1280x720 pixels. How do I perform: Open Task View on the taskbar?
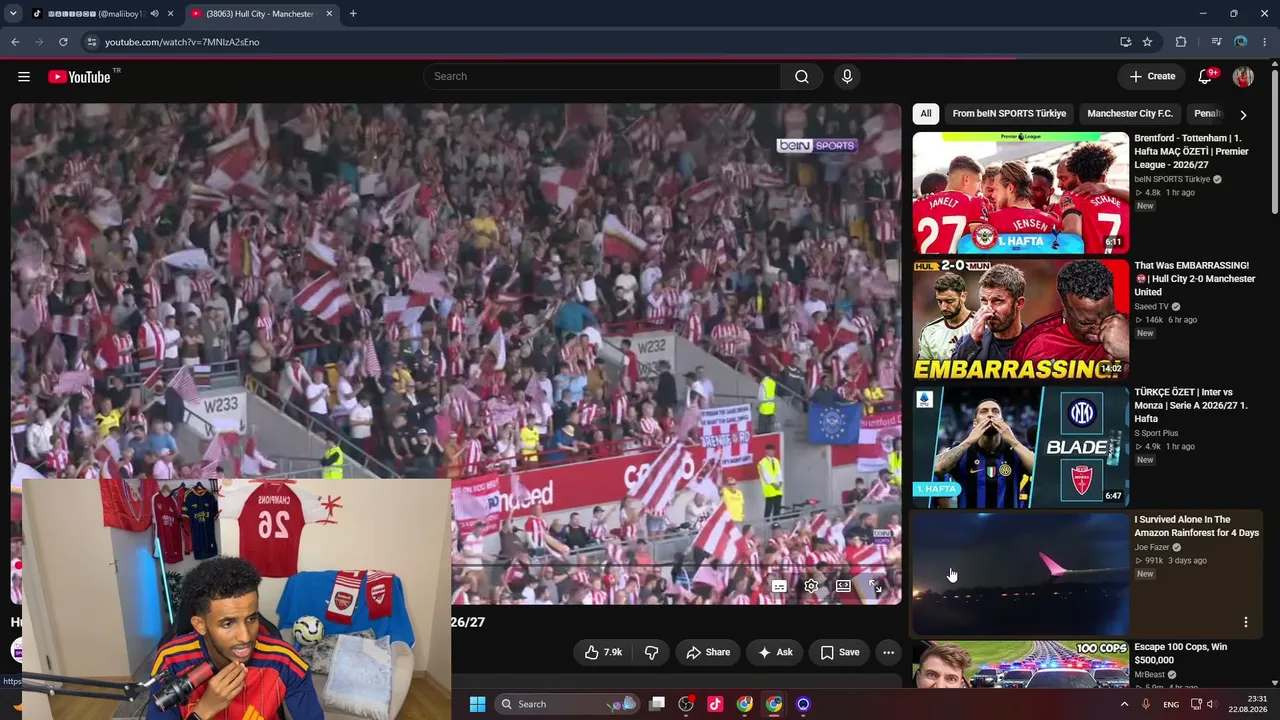(657, 704)
